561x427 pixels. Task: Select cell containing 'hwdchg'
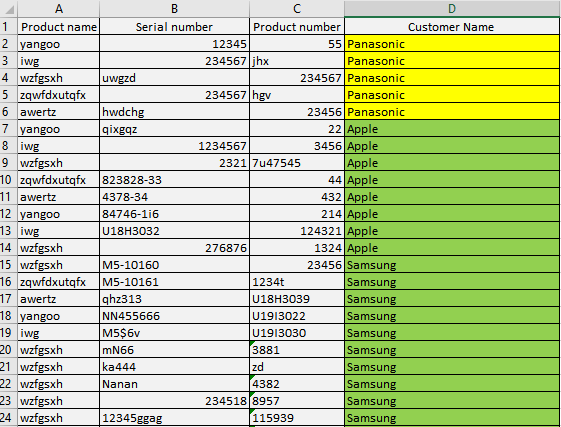pyautogui.click(x=174, y=111)
